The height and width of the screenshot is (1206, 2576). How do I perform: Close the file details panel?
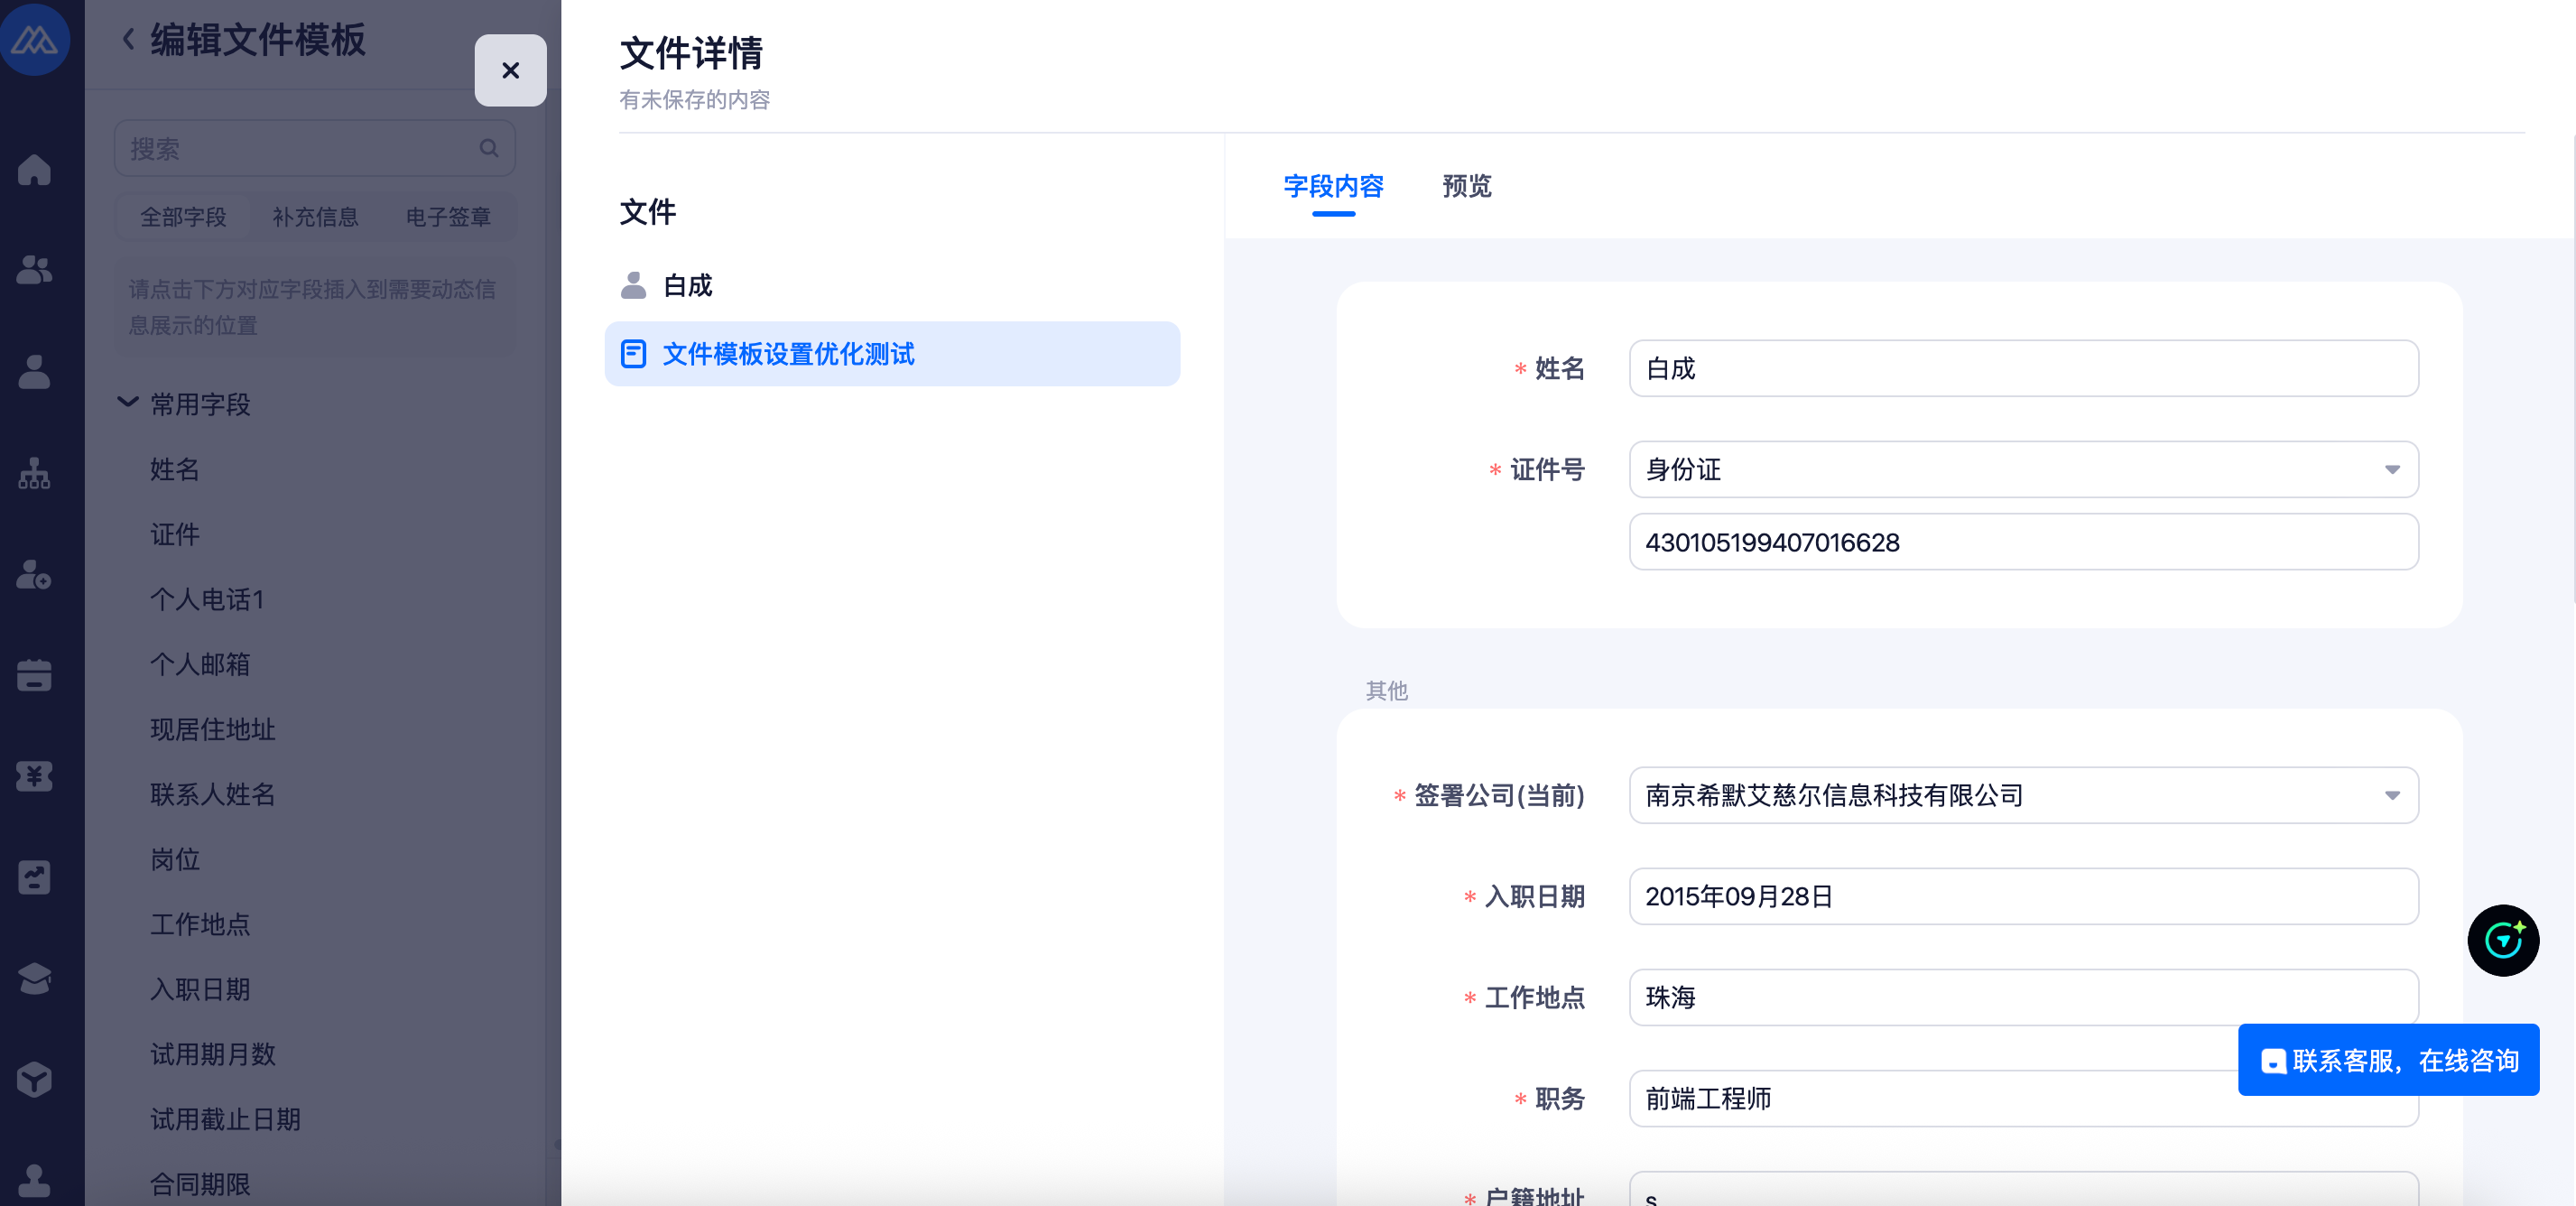pos(510,70)
